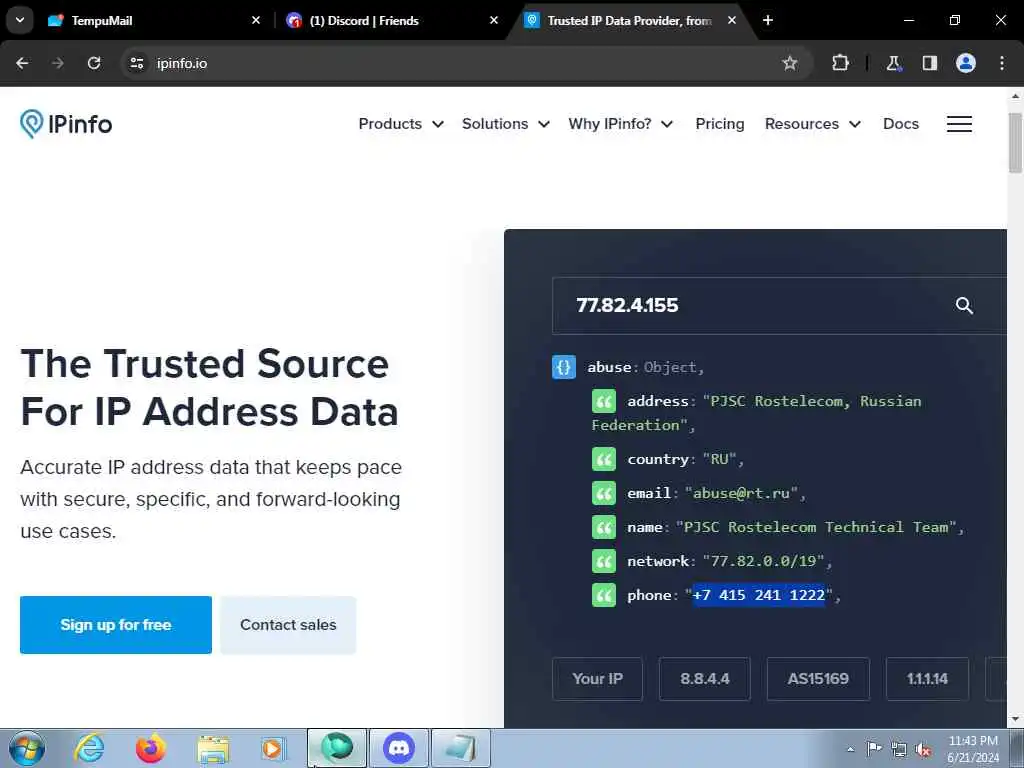Image resolution: width=1024 pixels, height=768 pixels.
Task: Bookmark this page with the star
Action: (x=790, y=63)
